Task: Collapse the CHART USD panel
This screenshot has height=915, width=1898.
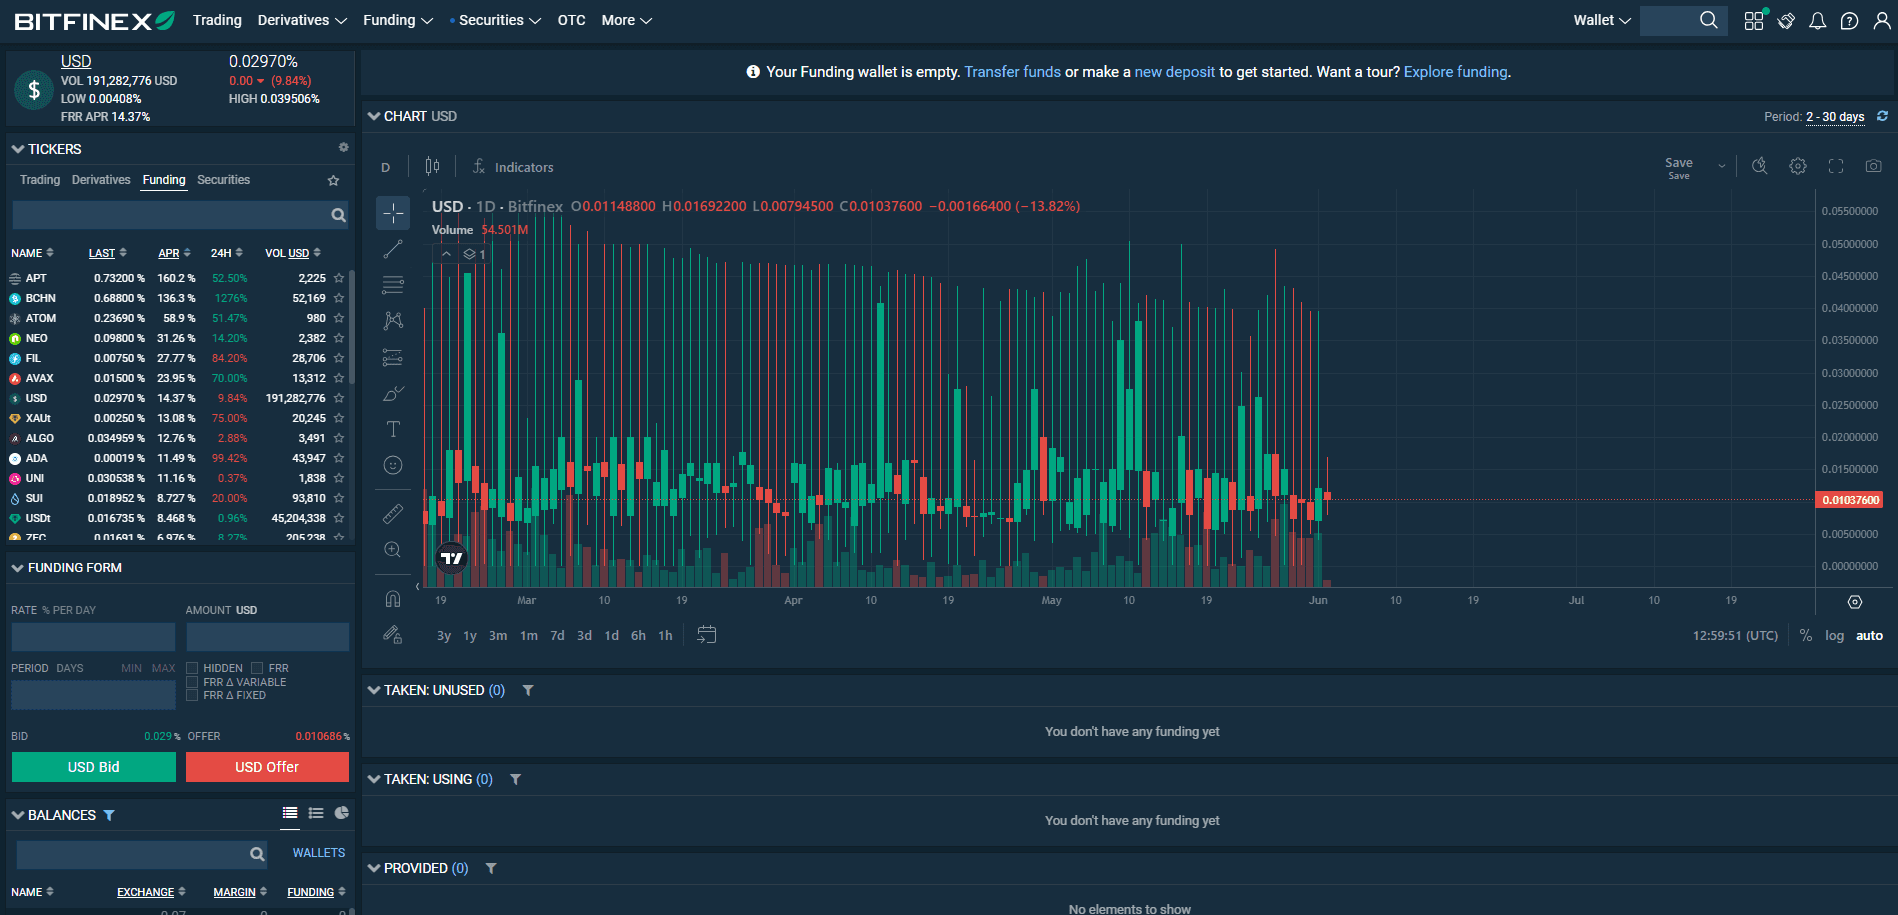Action: click(x=374, y=116)
